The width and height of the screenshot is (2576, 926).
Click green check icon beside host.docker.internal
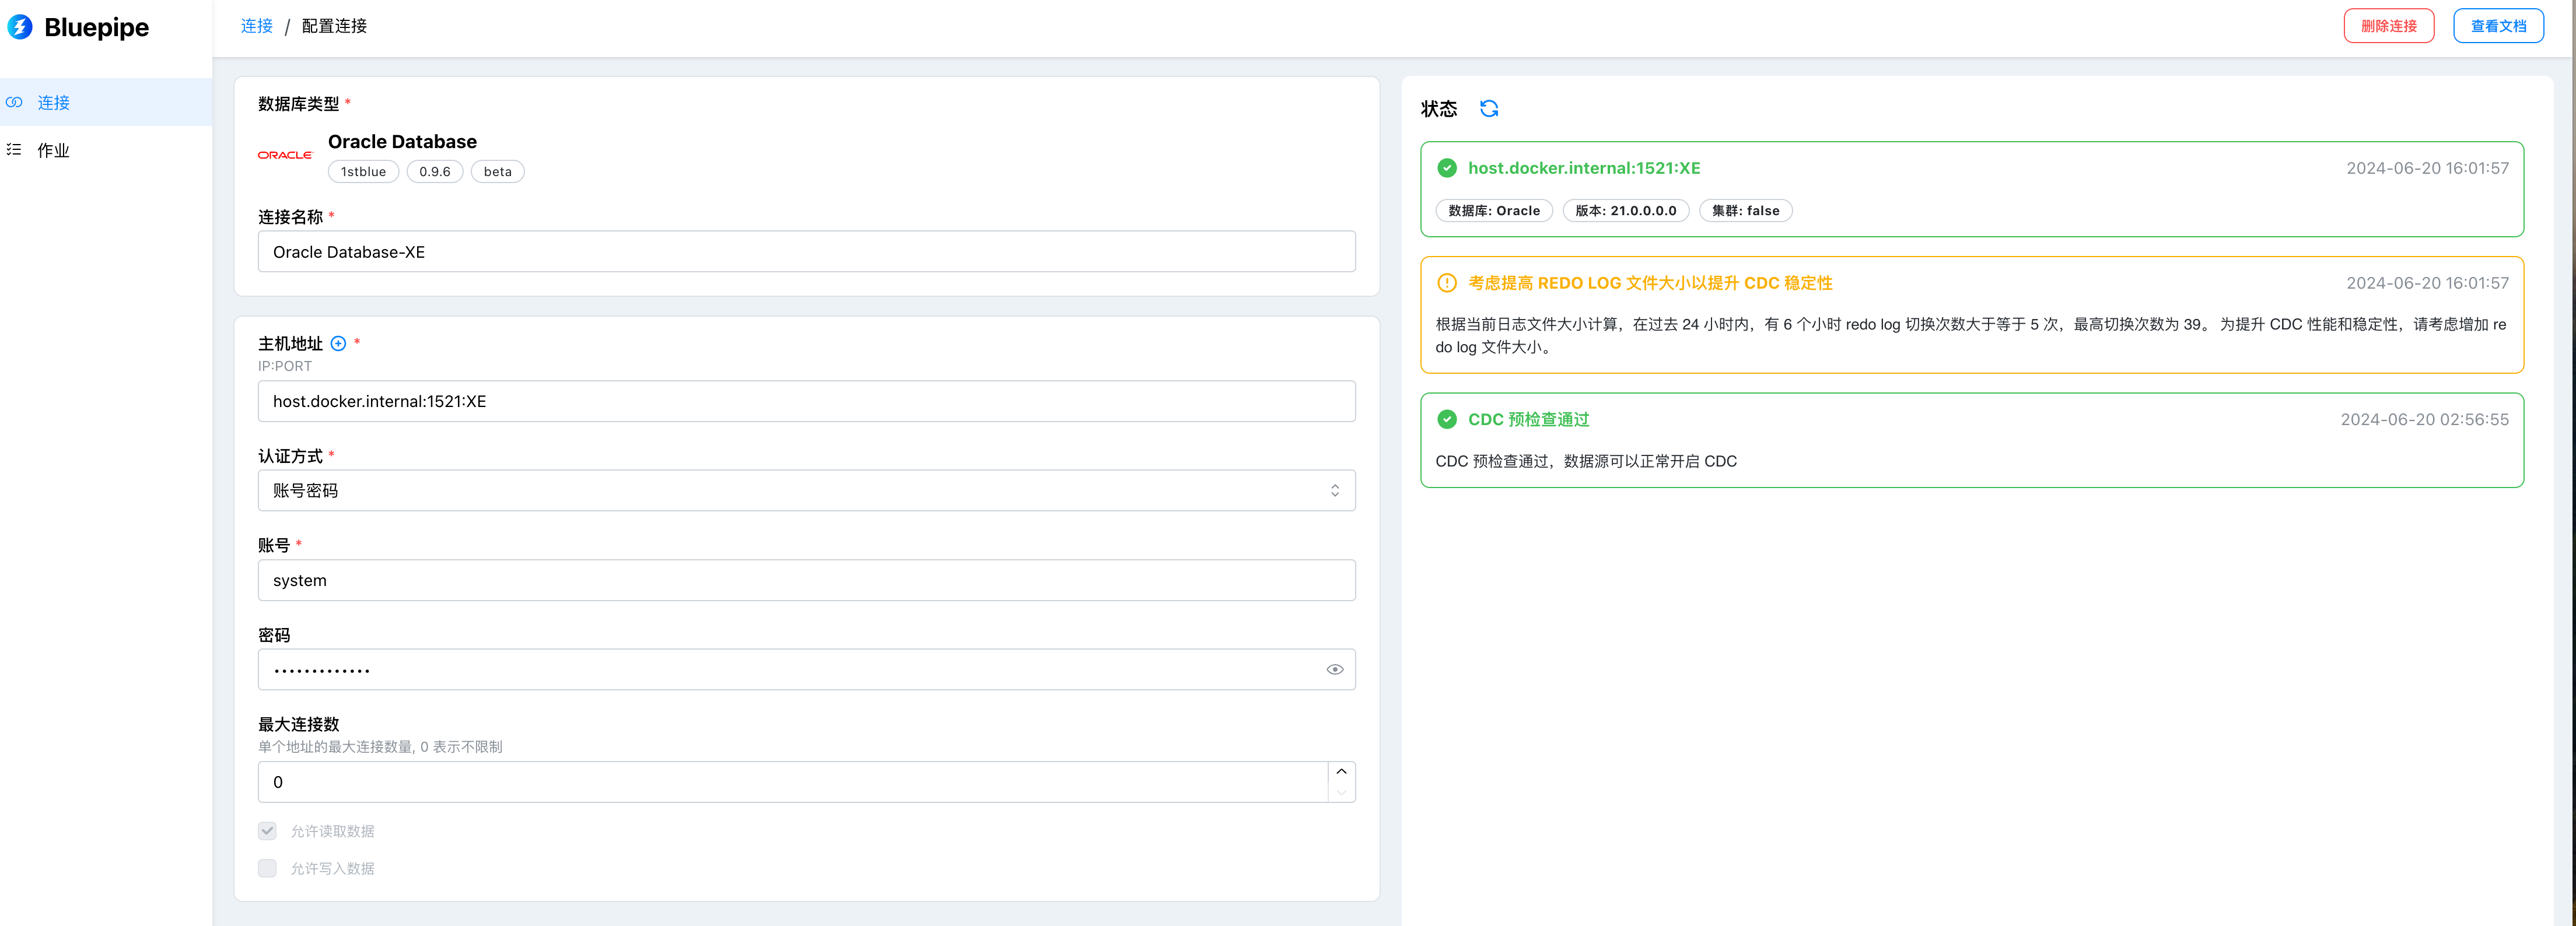pos(1446,168)
